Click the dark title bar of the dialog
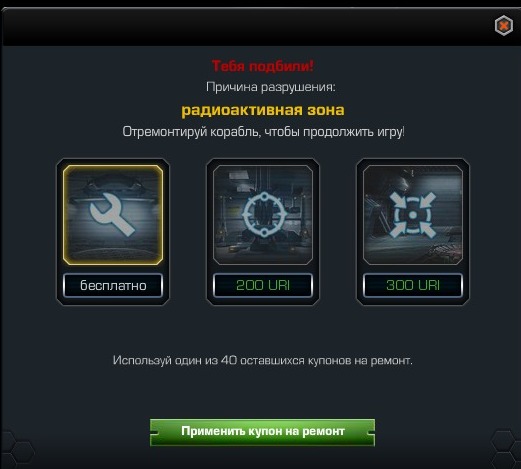521x469 pixels. 247,27
